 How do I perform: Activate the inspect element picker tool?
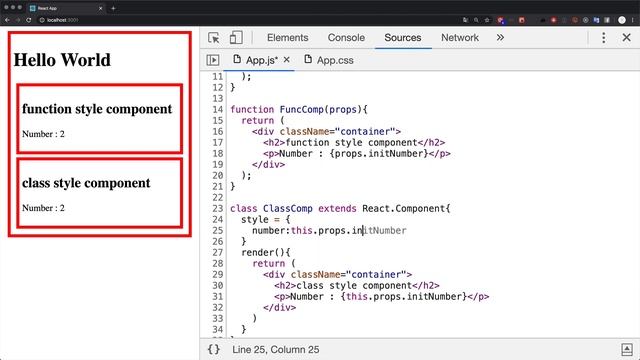[x=213, y=38]
